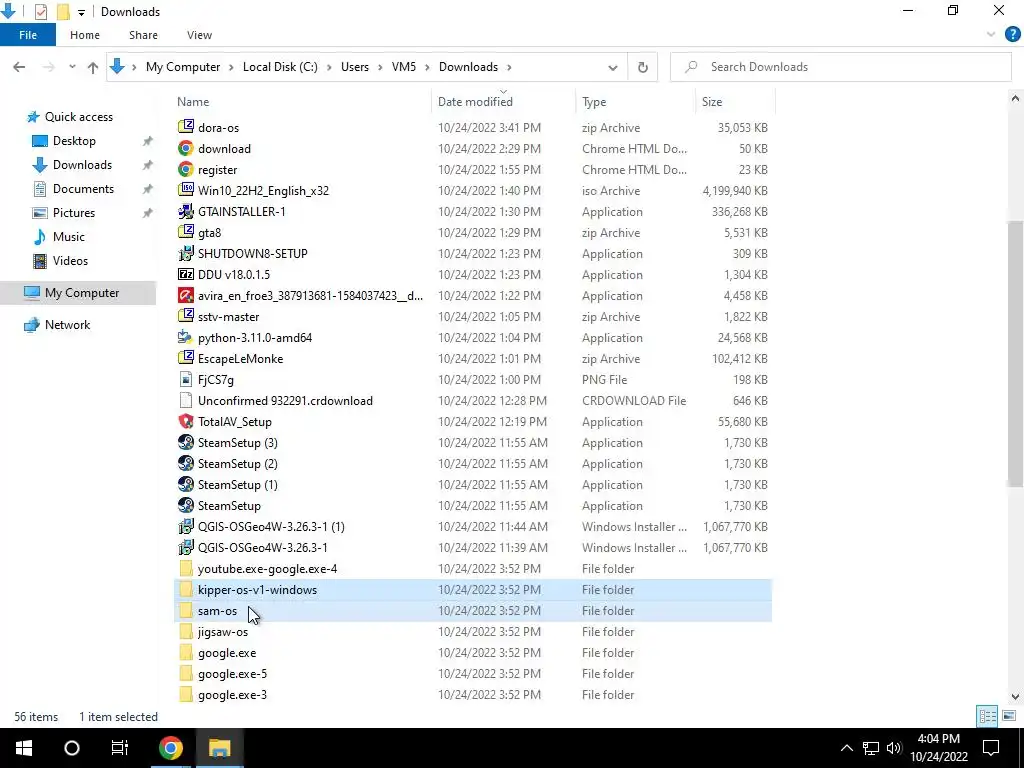Sort by the Type column header
The height and width of the screenshot is (768, 1024).
[635, 101]
